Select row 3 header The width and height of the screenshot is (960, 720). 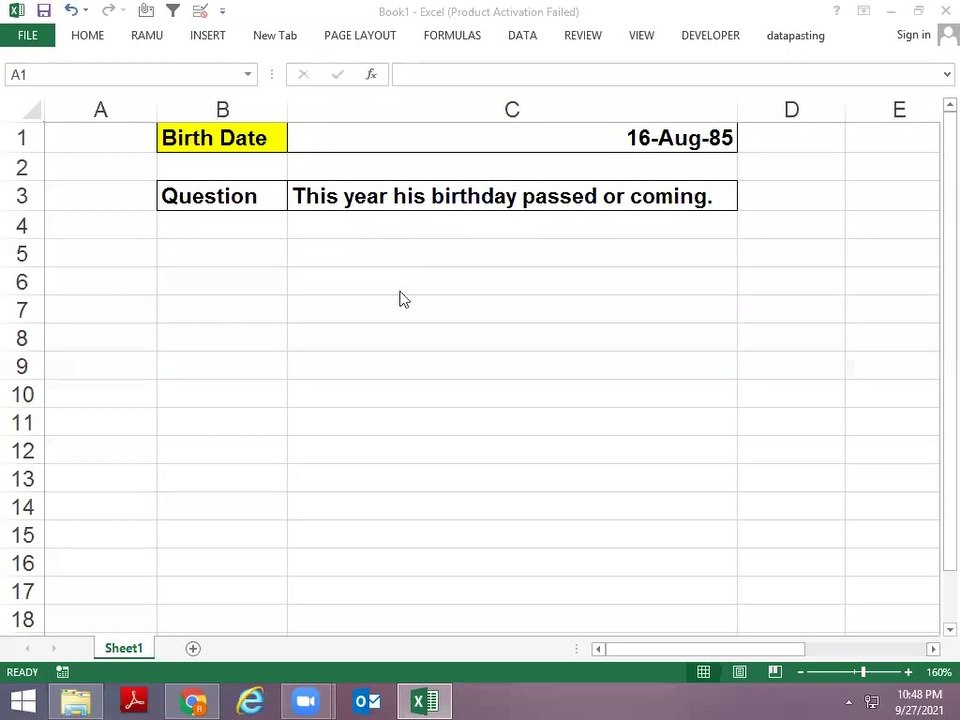[22, 196]
